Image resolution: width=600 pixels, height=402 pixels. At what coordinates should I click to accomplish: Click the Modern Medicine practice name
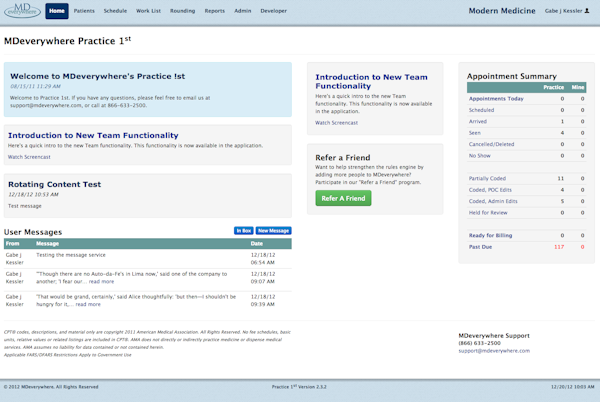point(502,11)
